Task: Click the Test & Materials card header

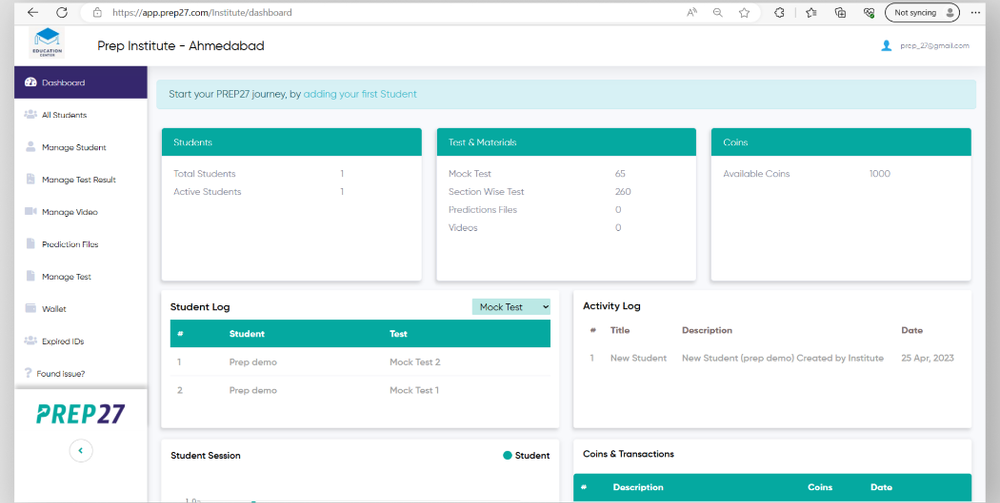Action: pyautogui.click(x=566, y=142)
